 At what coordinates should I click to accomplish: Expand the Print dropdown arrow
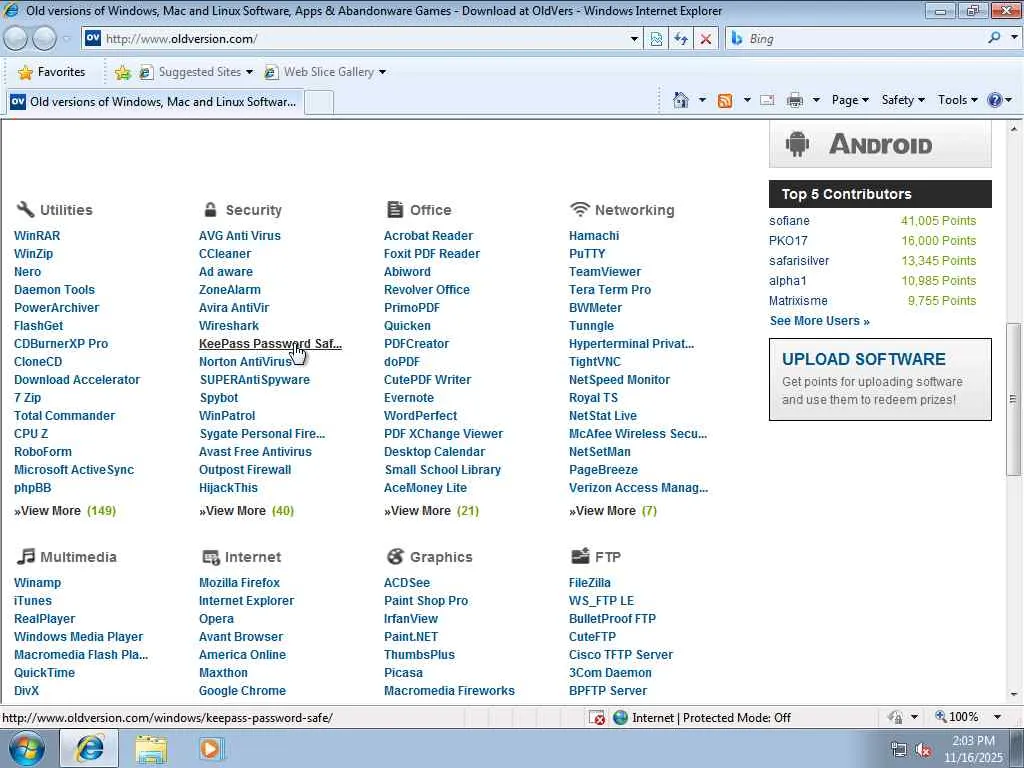click(816, 100)
